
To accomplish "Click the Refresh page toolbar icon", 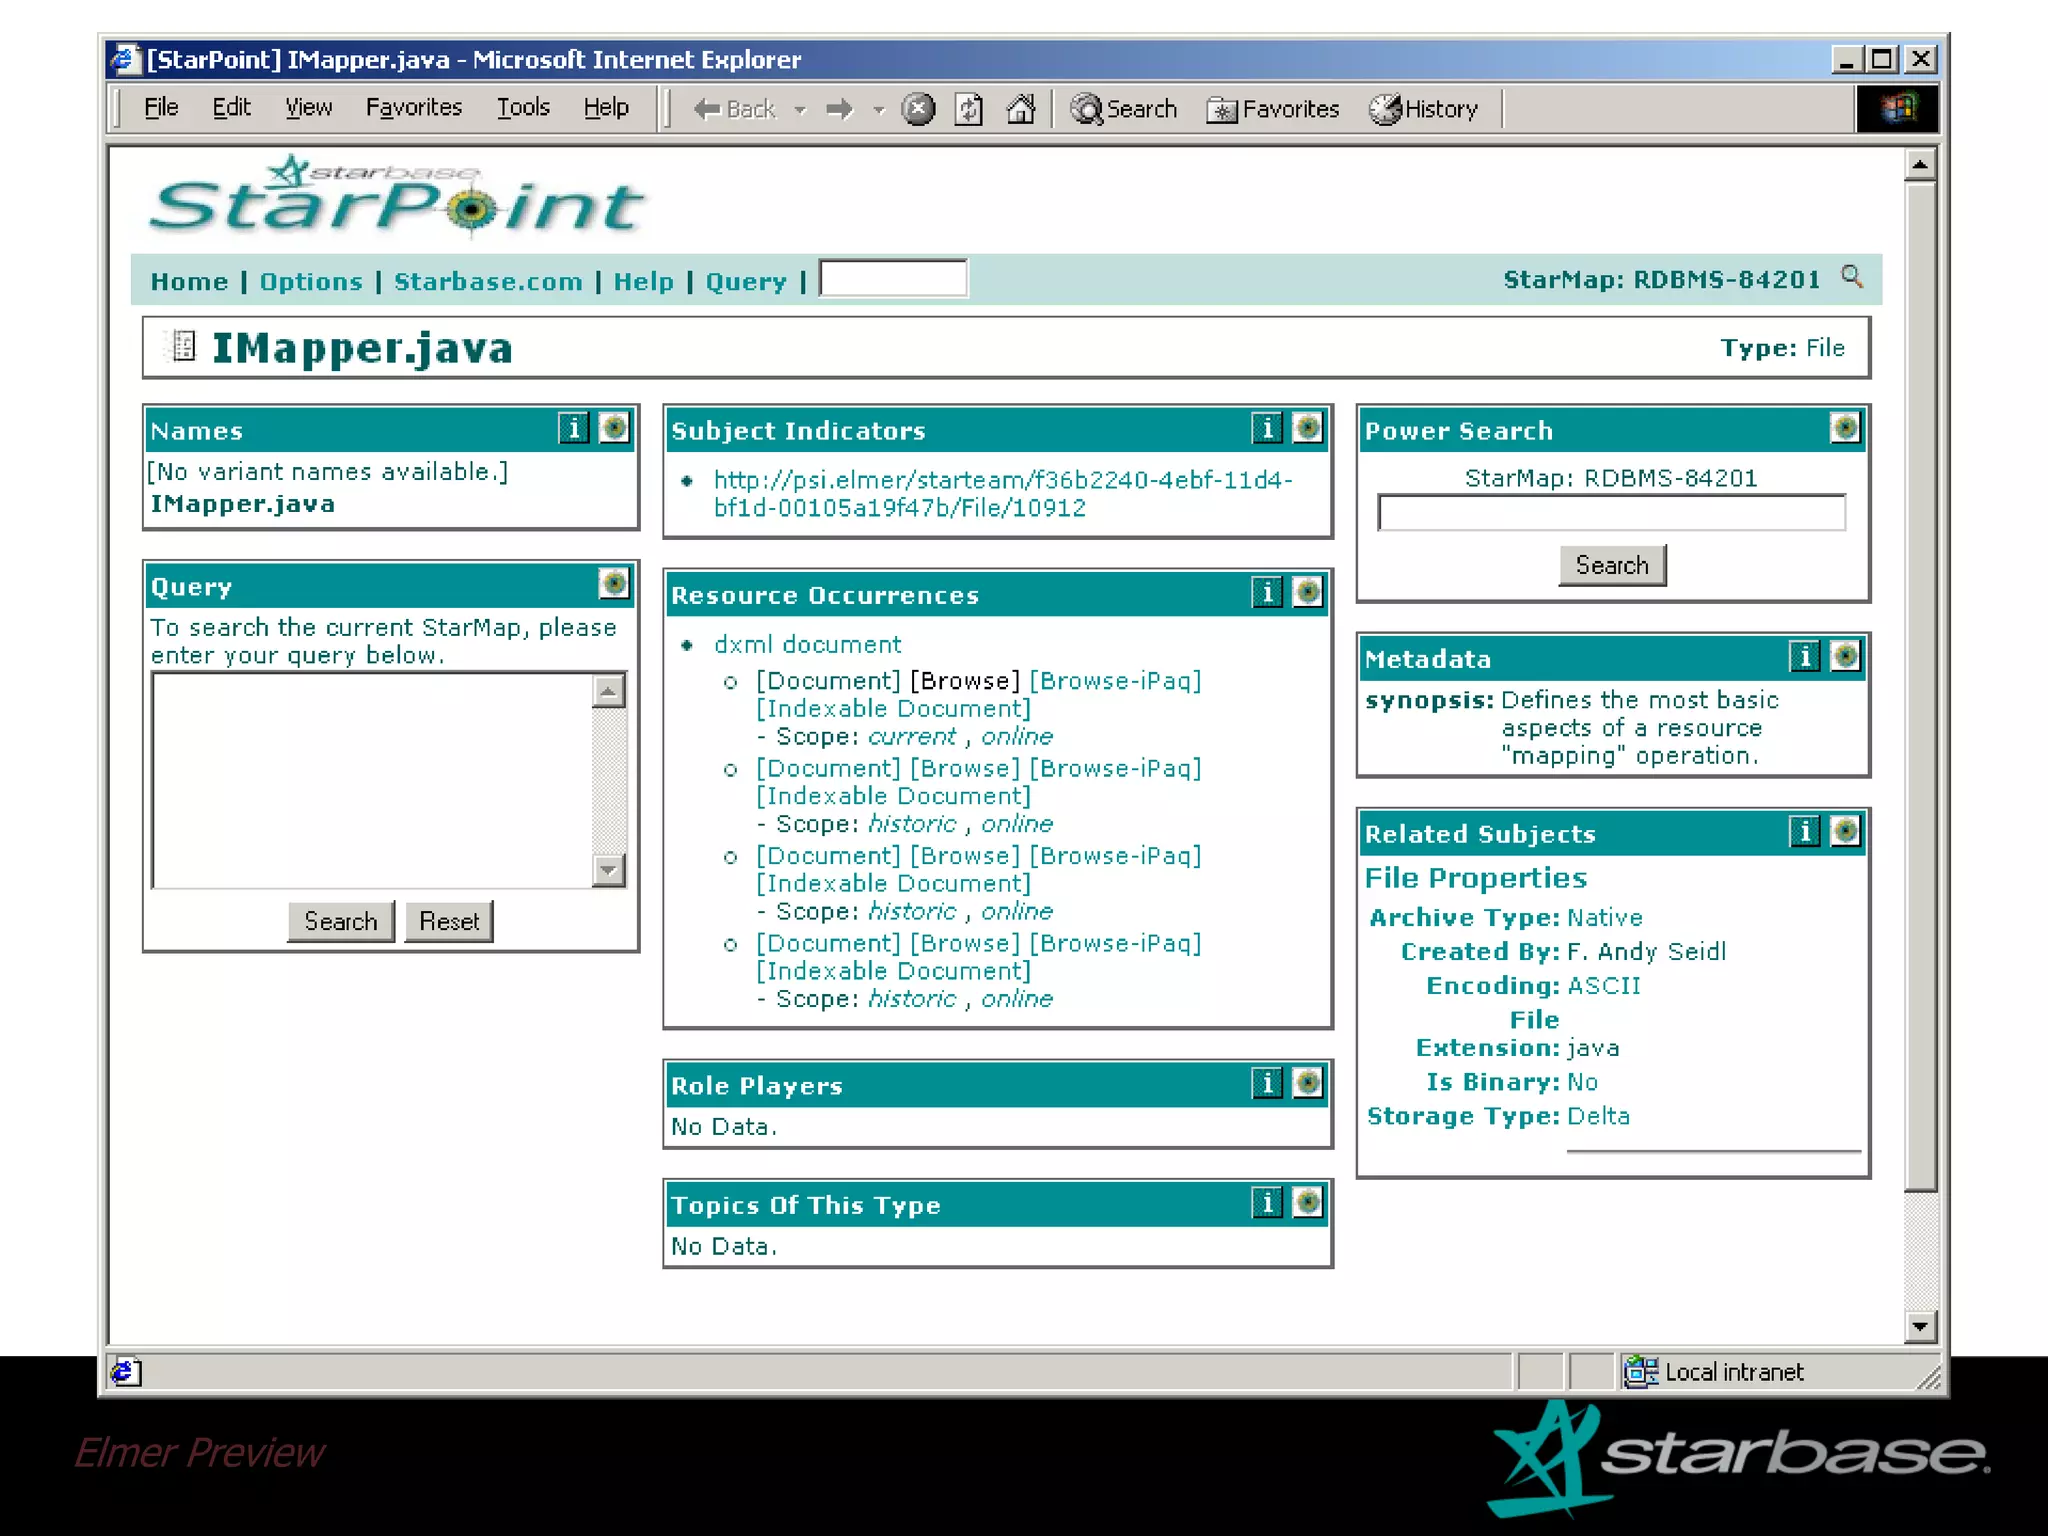I will pos(968,109).
